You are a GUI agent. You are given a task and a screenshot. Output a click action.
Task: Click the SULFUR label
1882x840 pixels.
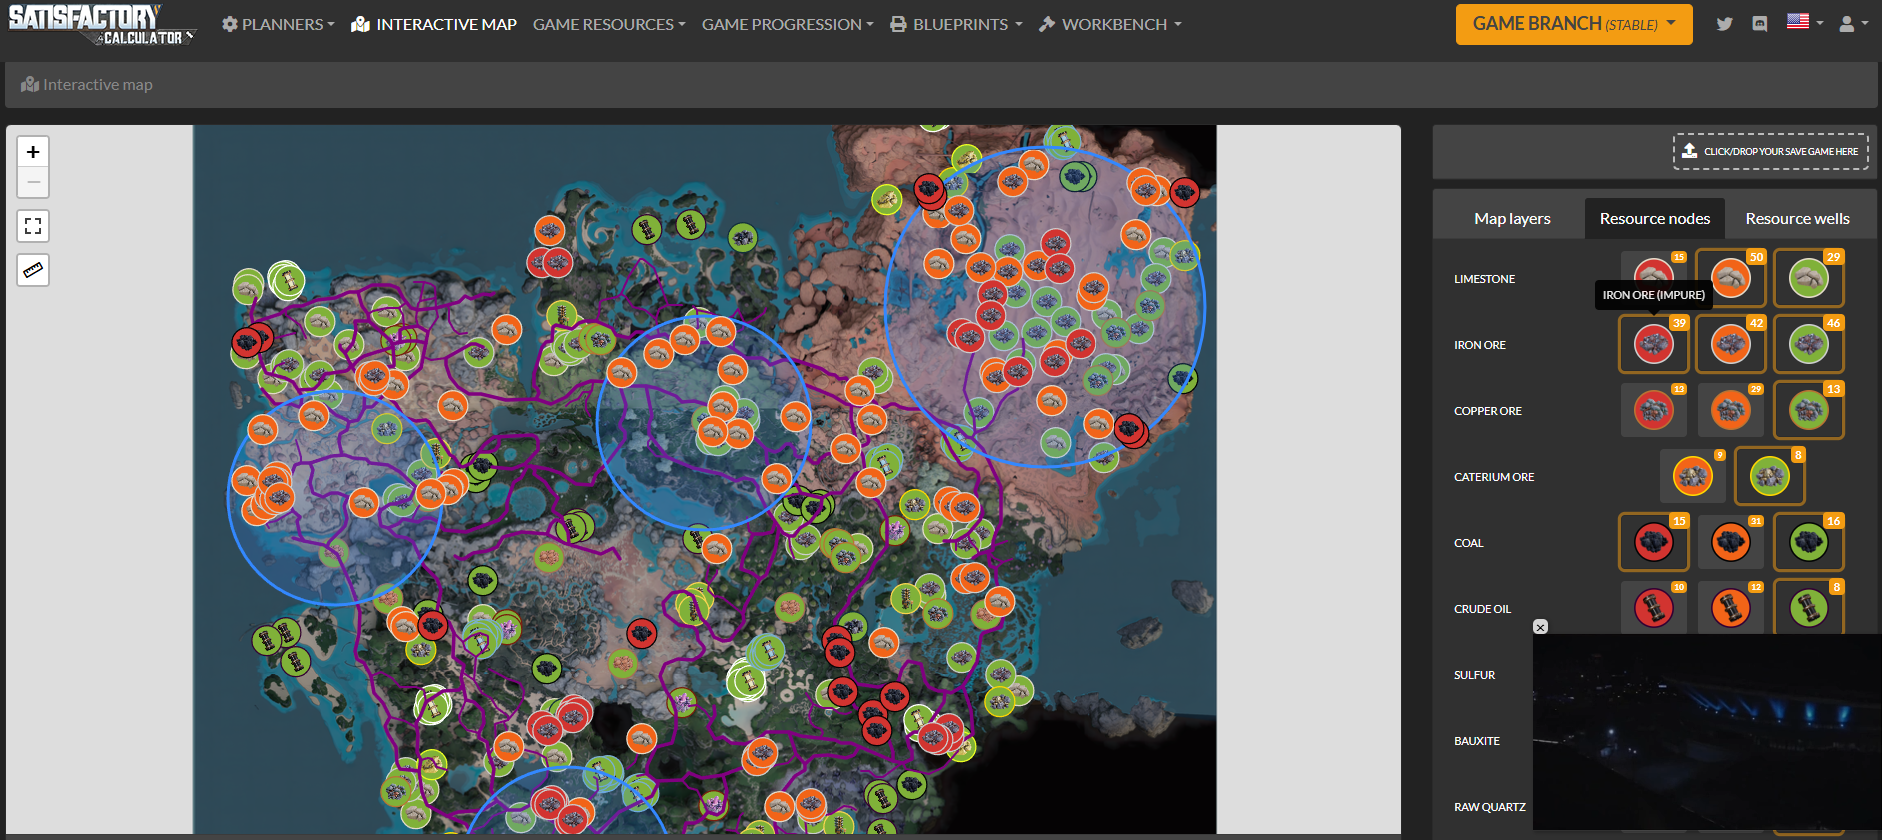pos(1475,675)
